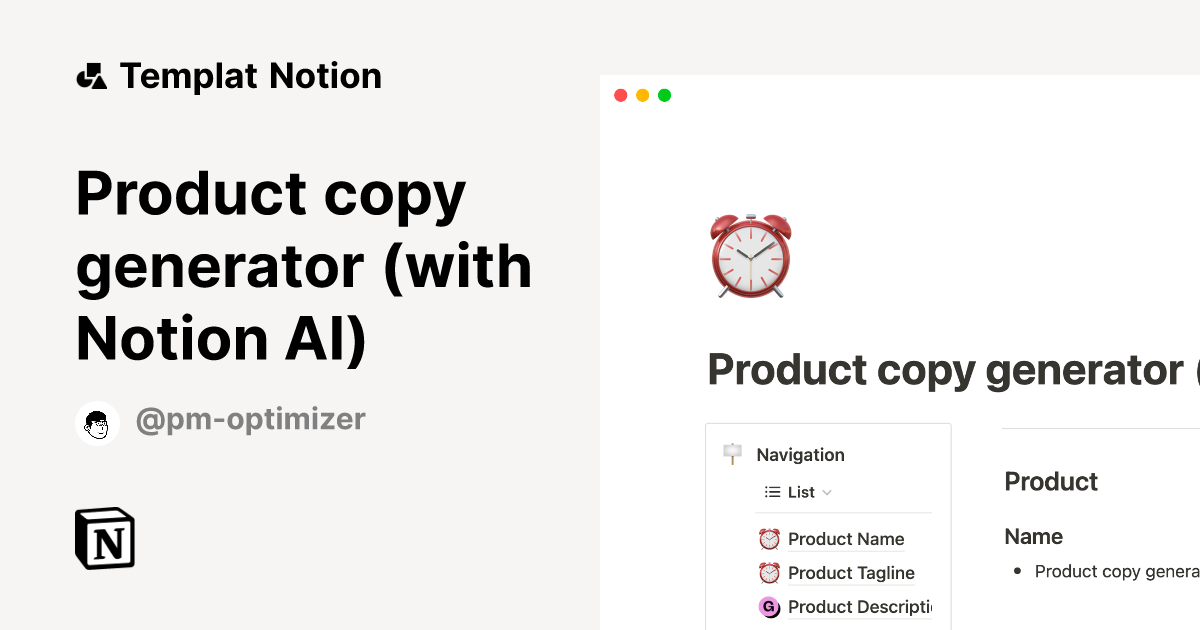This screenshot has height=630, width=1200.
Task: Select the List view icon with three lines
Action: 770,492
